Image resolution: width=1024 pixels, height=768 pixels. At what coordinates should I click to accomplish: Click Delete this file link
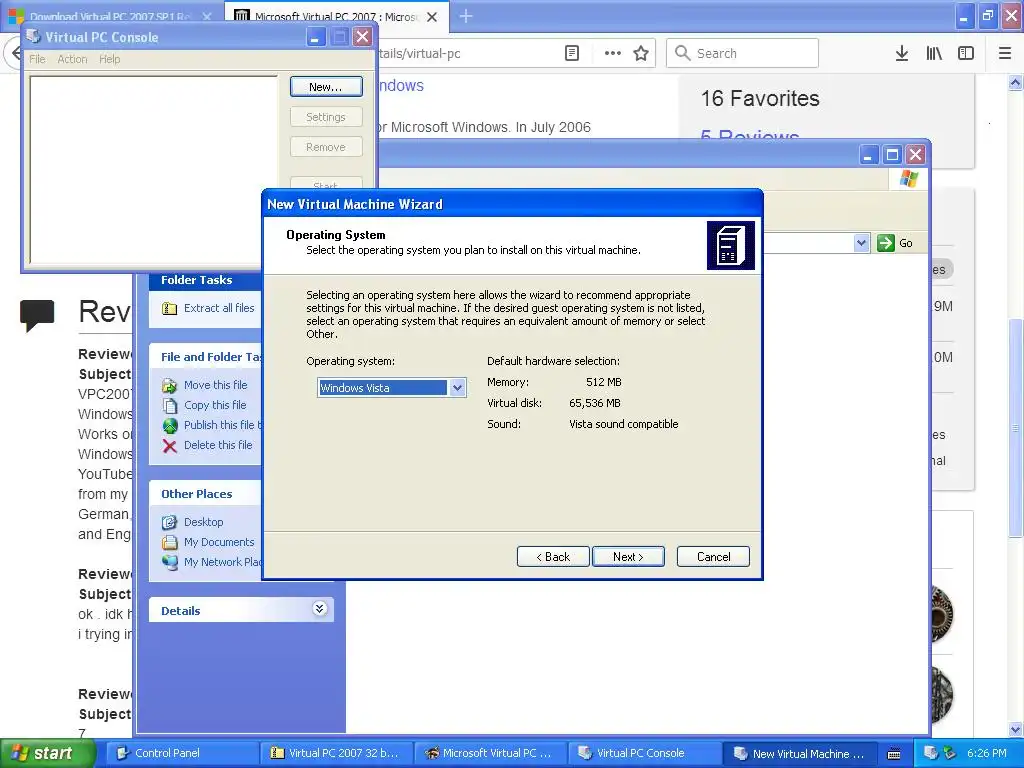[x=217, y=445]
